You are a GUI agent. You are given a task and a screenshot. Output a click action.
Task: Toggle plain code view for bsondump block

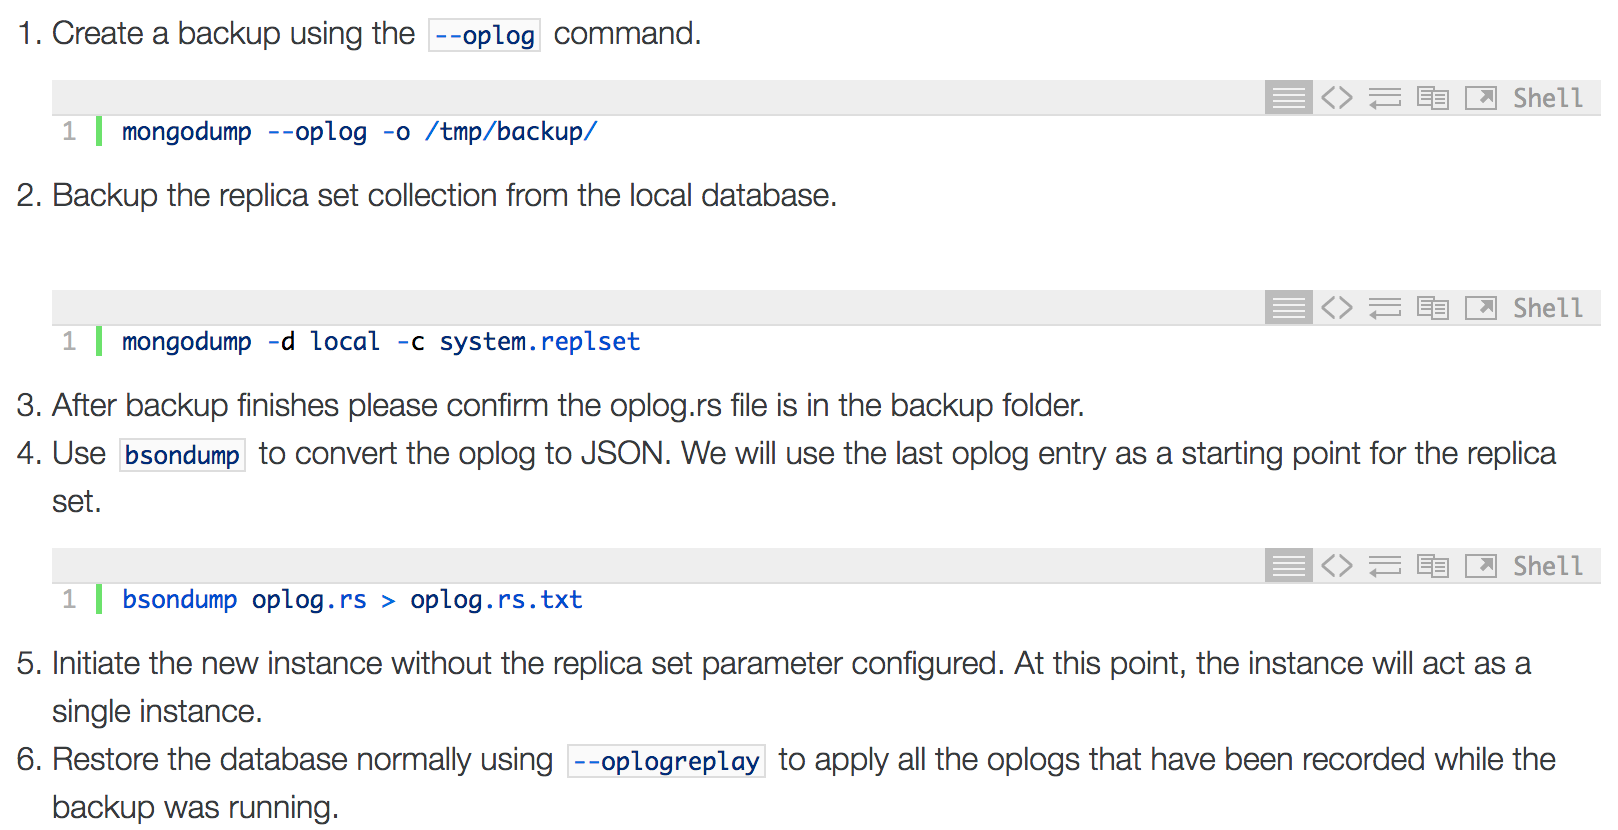tap(1336, 566)
